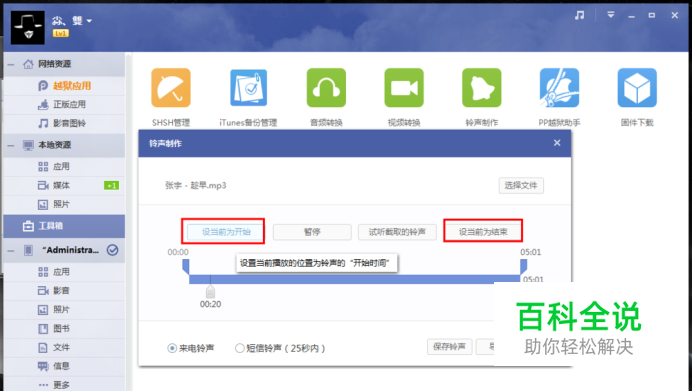
Task: Click the +1 badge next to 媒体
Action: (x=111, y=186)
